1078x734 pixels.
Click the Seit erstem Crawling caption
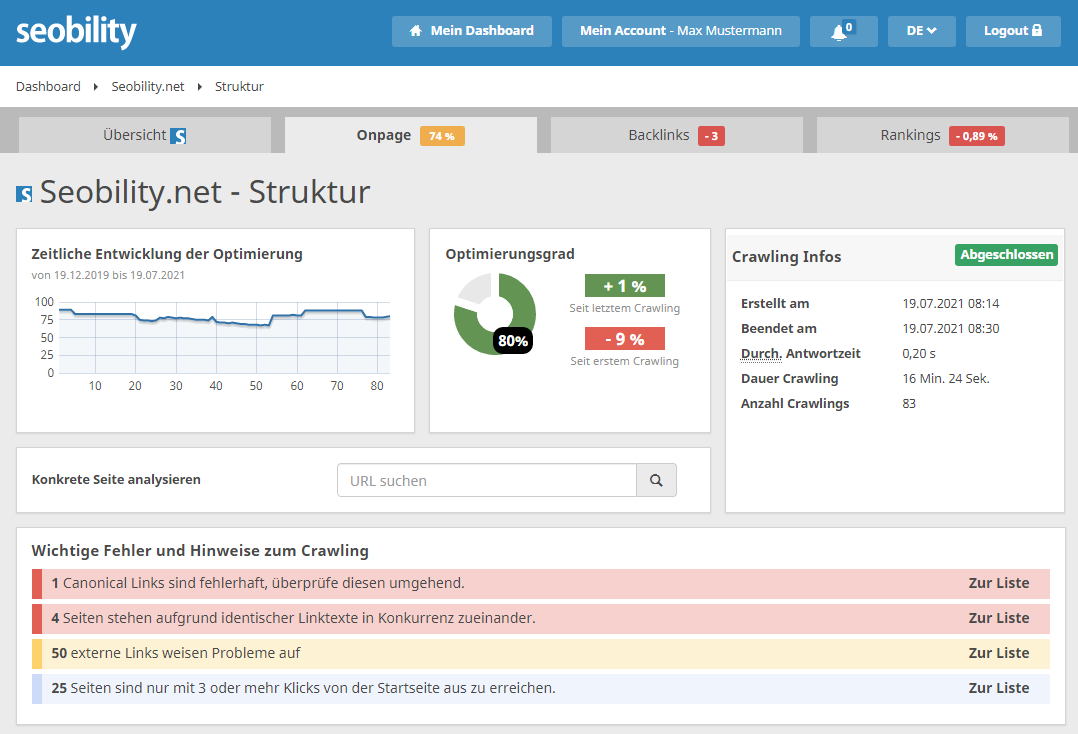[x=625, y=362]
